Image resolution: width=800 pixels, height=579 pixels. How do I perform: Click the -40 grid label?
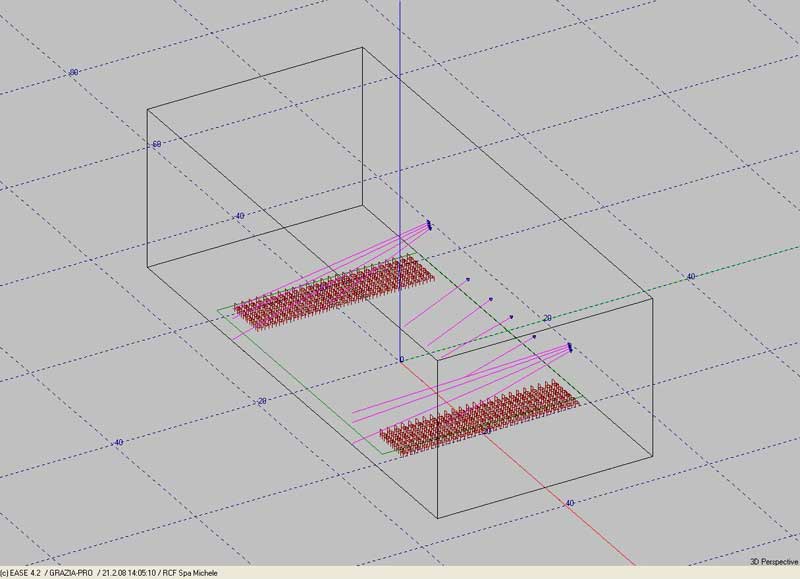point(116,442)
